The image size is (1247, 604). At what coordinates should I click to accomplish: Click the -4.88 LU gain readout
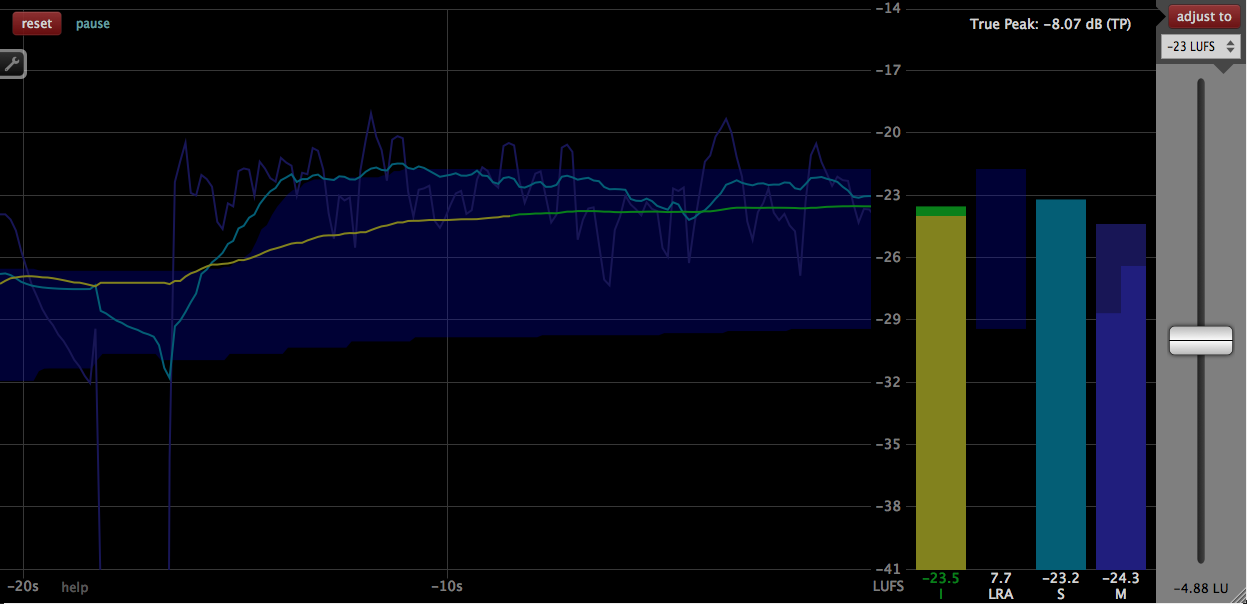pos(1200,588)
